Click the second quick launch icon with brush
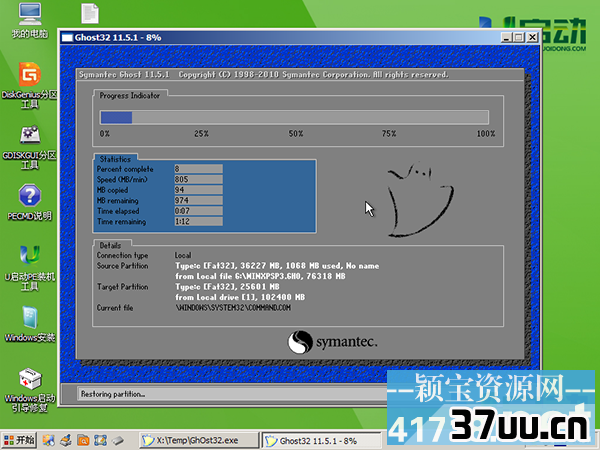600x450 pixels. [66, 440]
